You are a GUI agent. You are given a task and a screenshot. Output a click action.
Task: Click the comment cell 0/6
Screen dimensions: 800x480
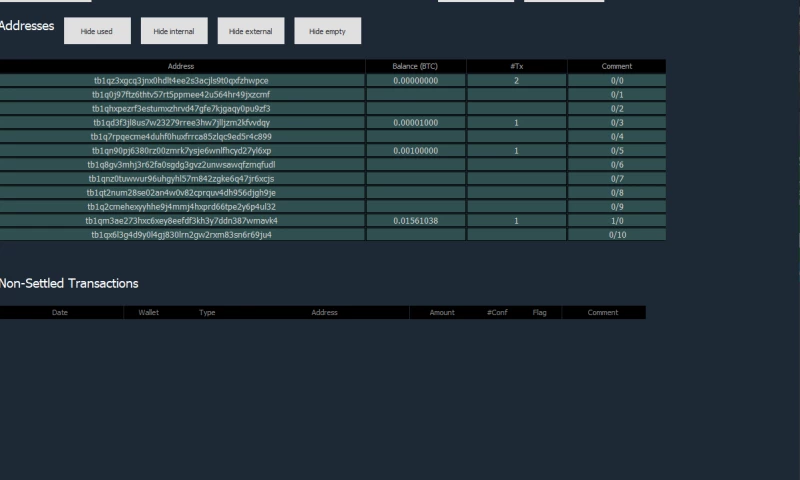tap(617, 165)
